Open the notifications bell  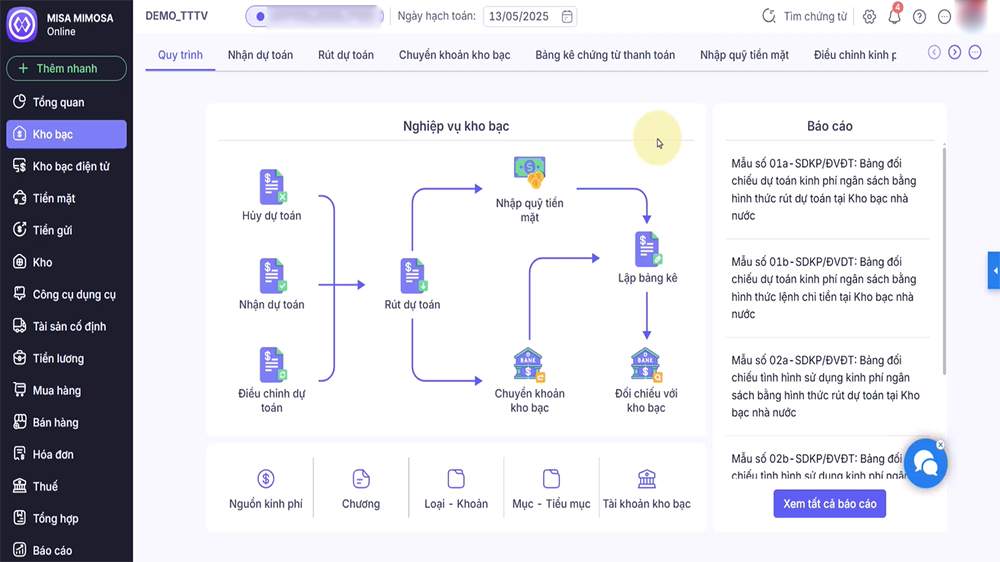pos(894,17)
